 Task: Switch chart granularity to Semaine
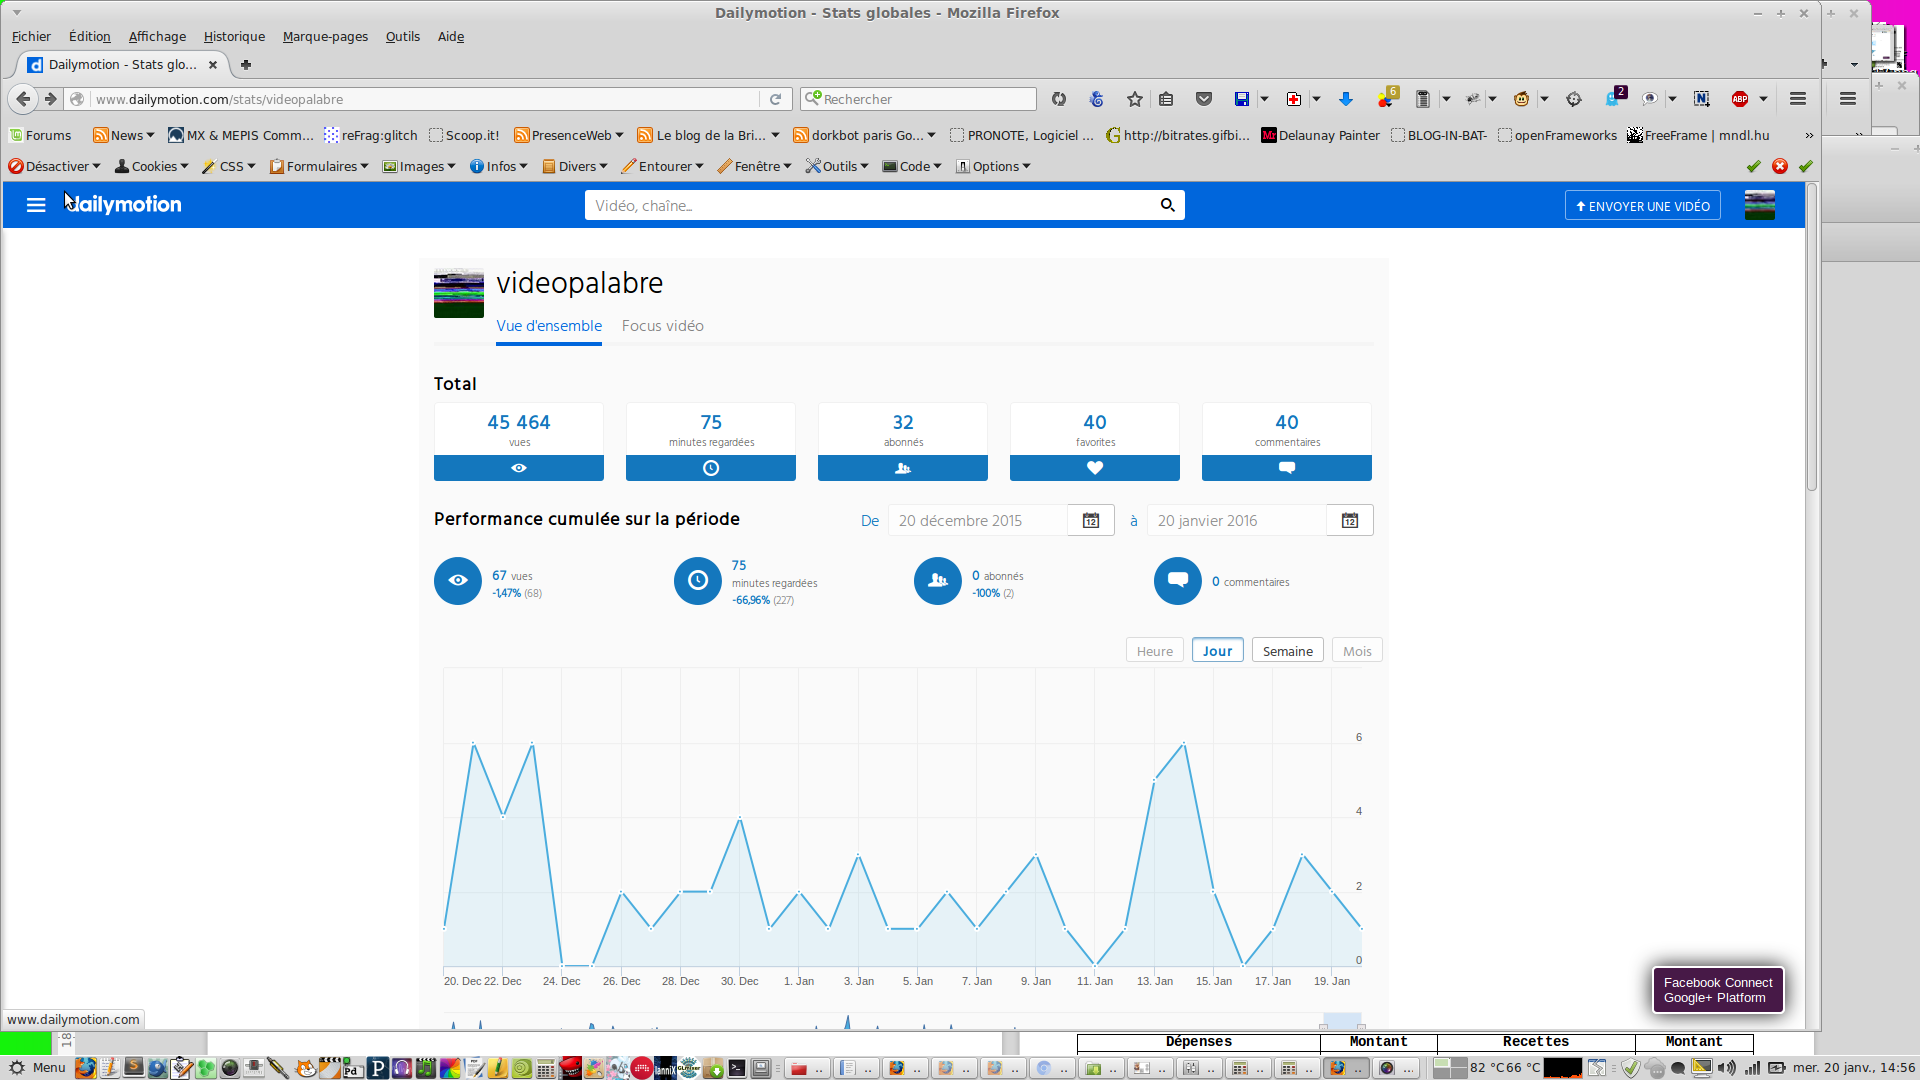(1287, 651)
